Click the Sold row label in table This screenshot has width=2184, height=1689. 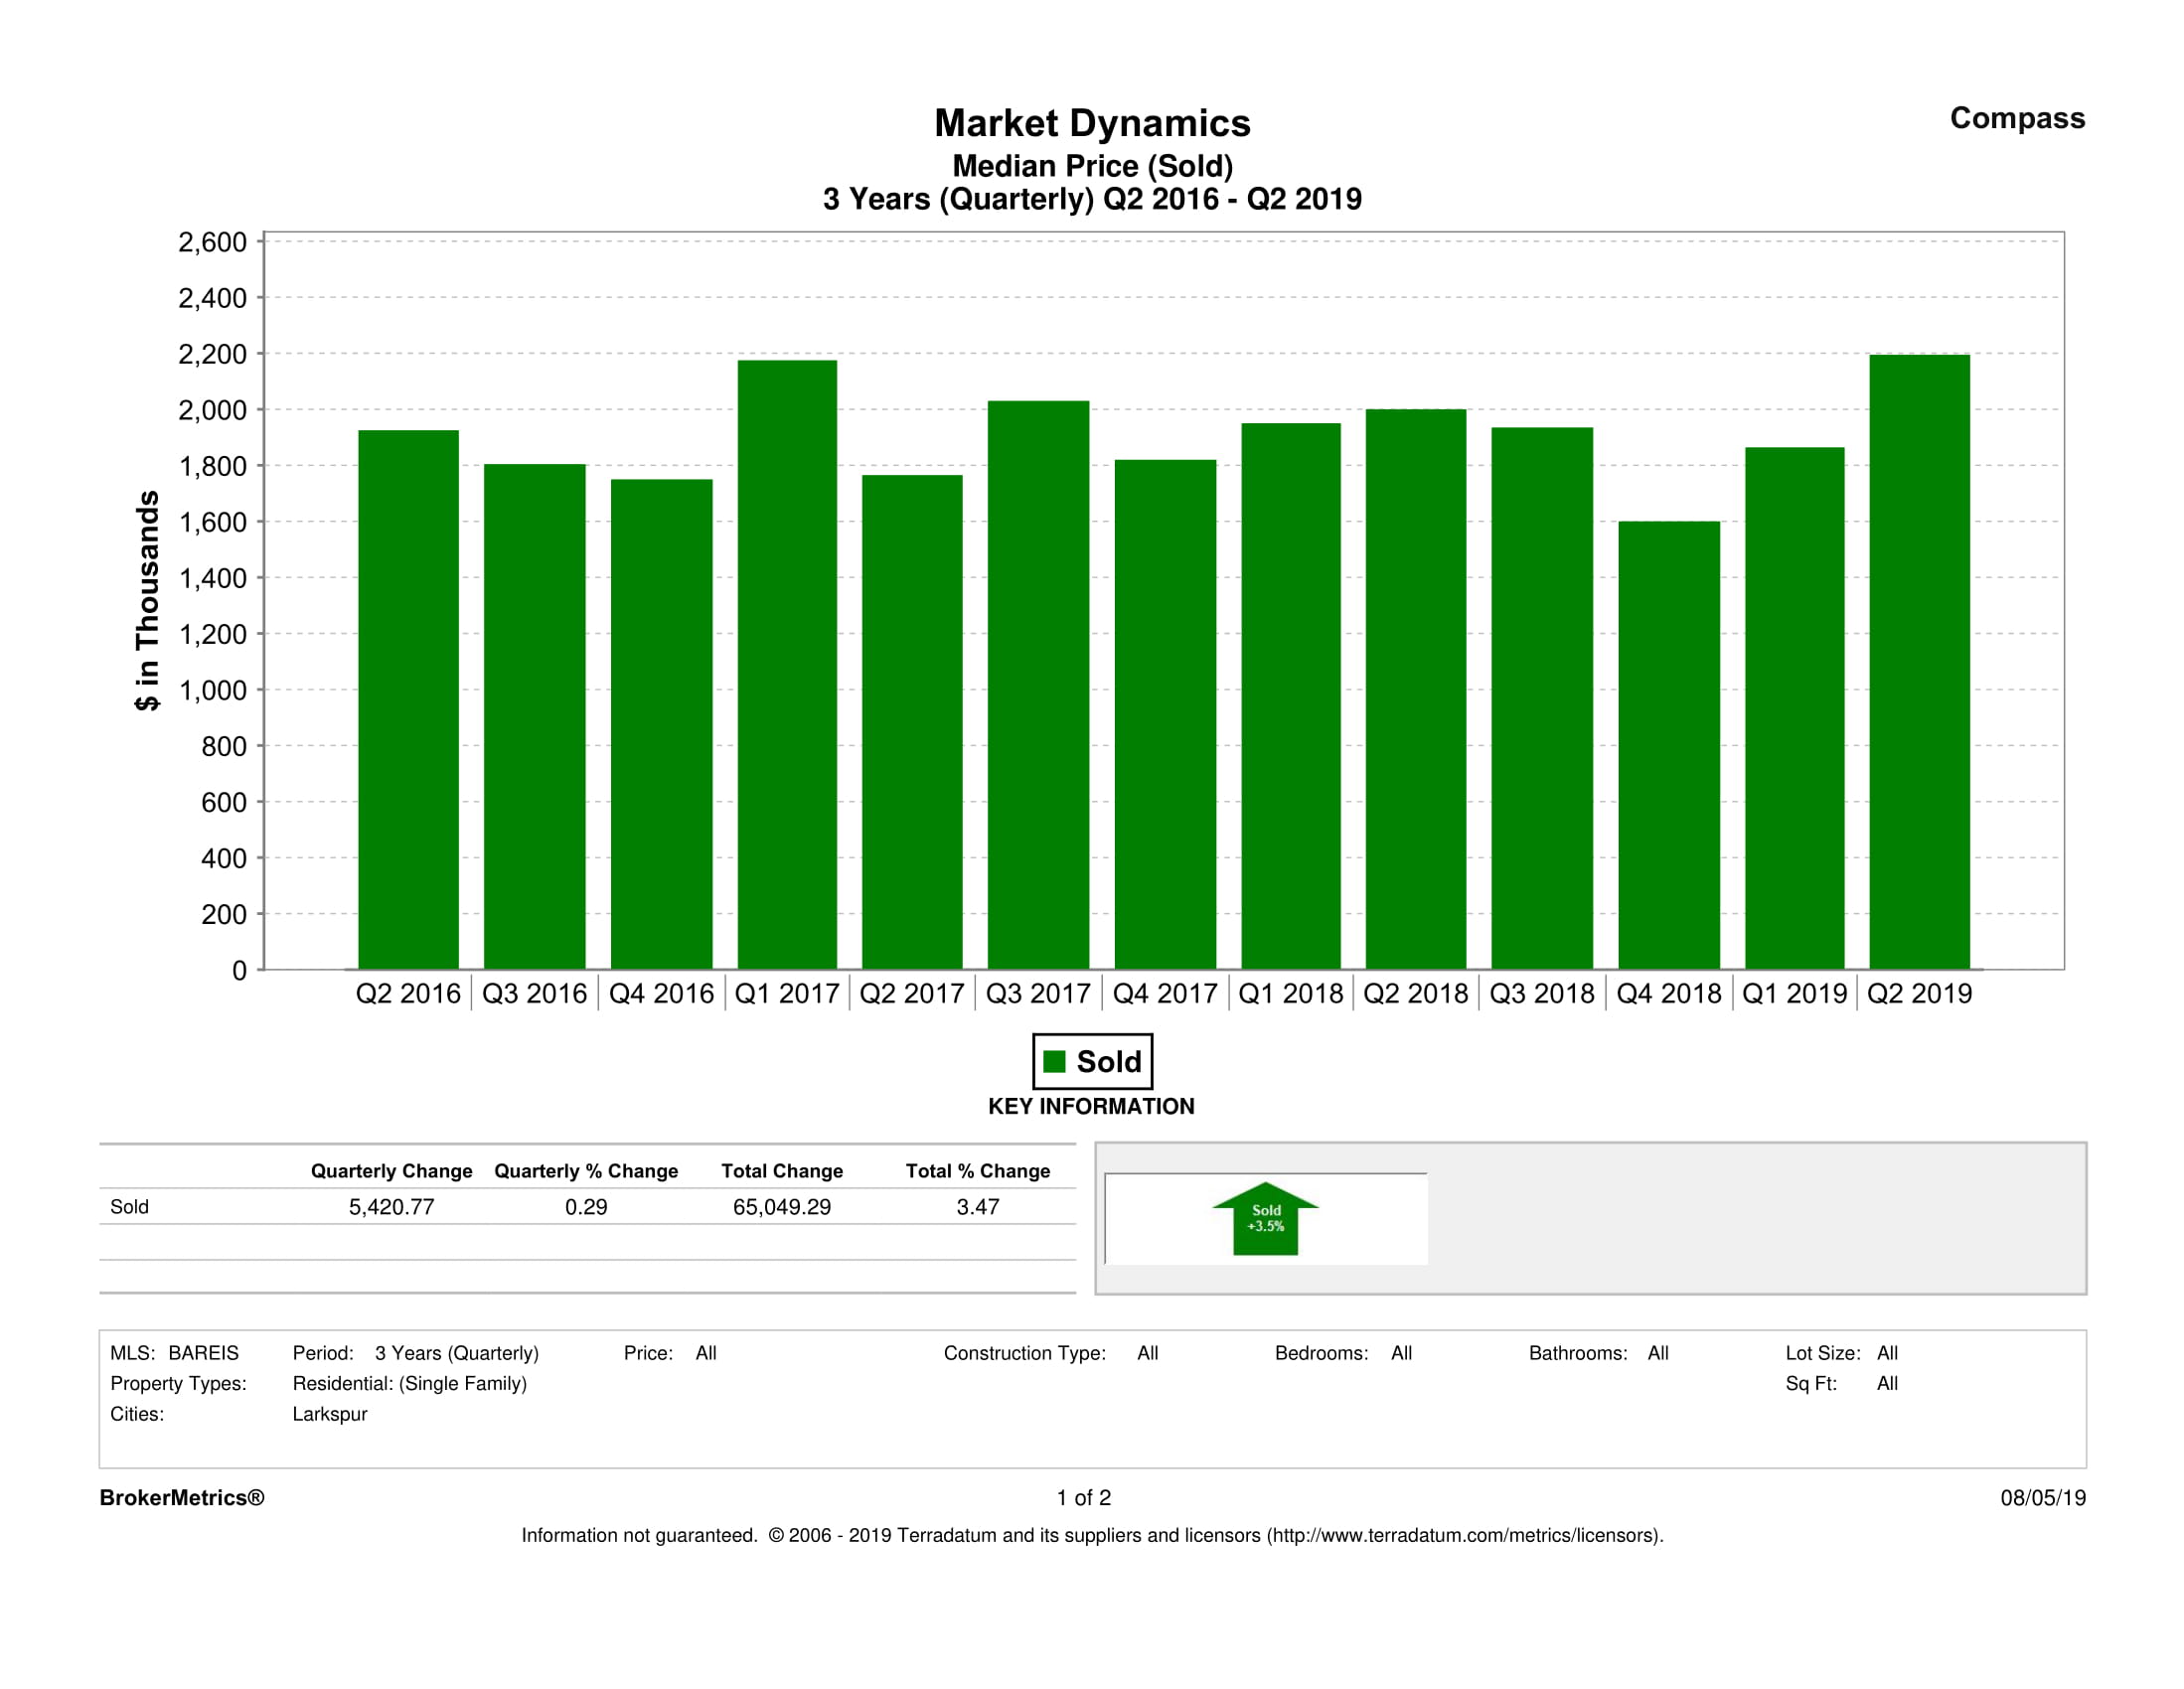(129, 1206)
